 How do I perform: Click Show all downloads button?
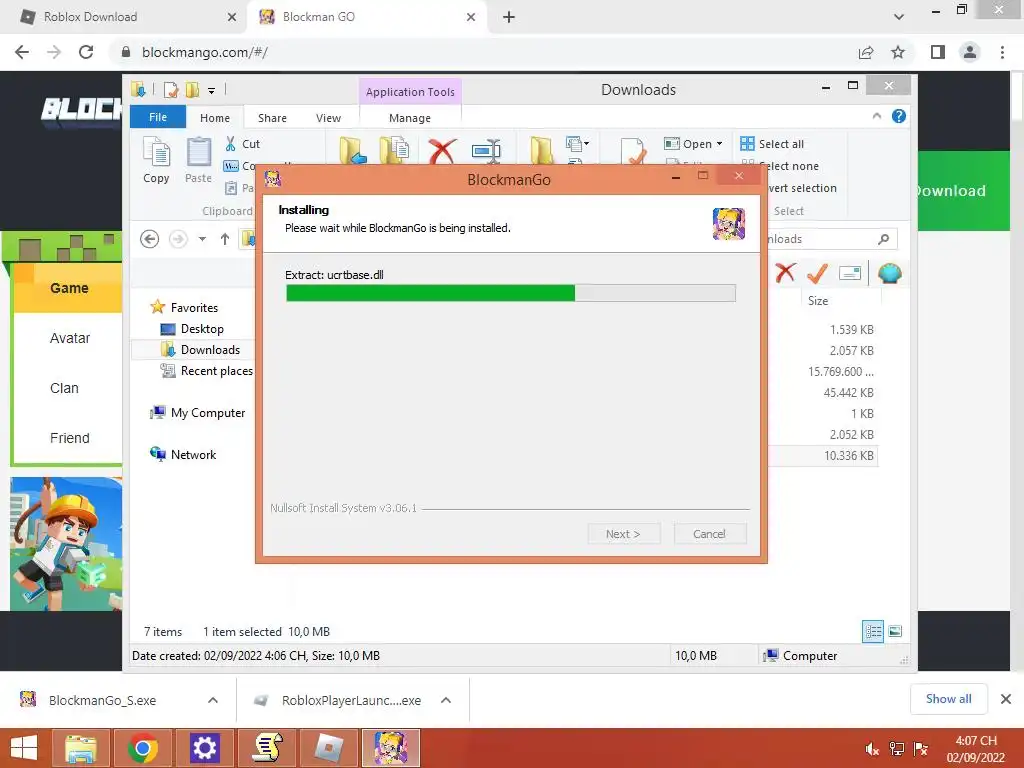948,699
